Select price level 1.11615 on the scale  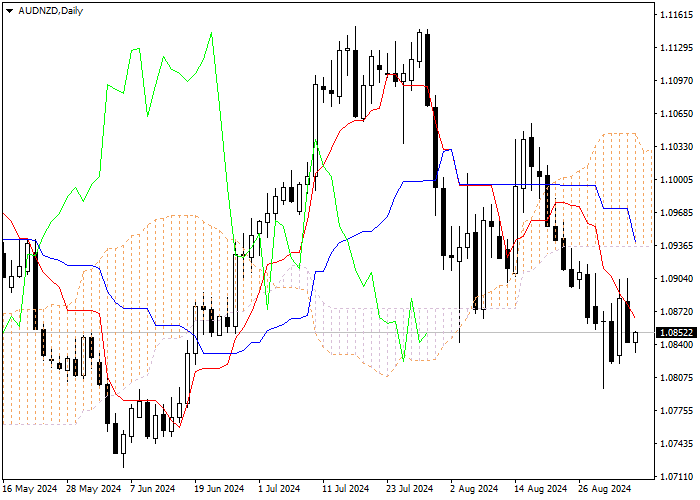pyautogui.click(x=676, y=15)
